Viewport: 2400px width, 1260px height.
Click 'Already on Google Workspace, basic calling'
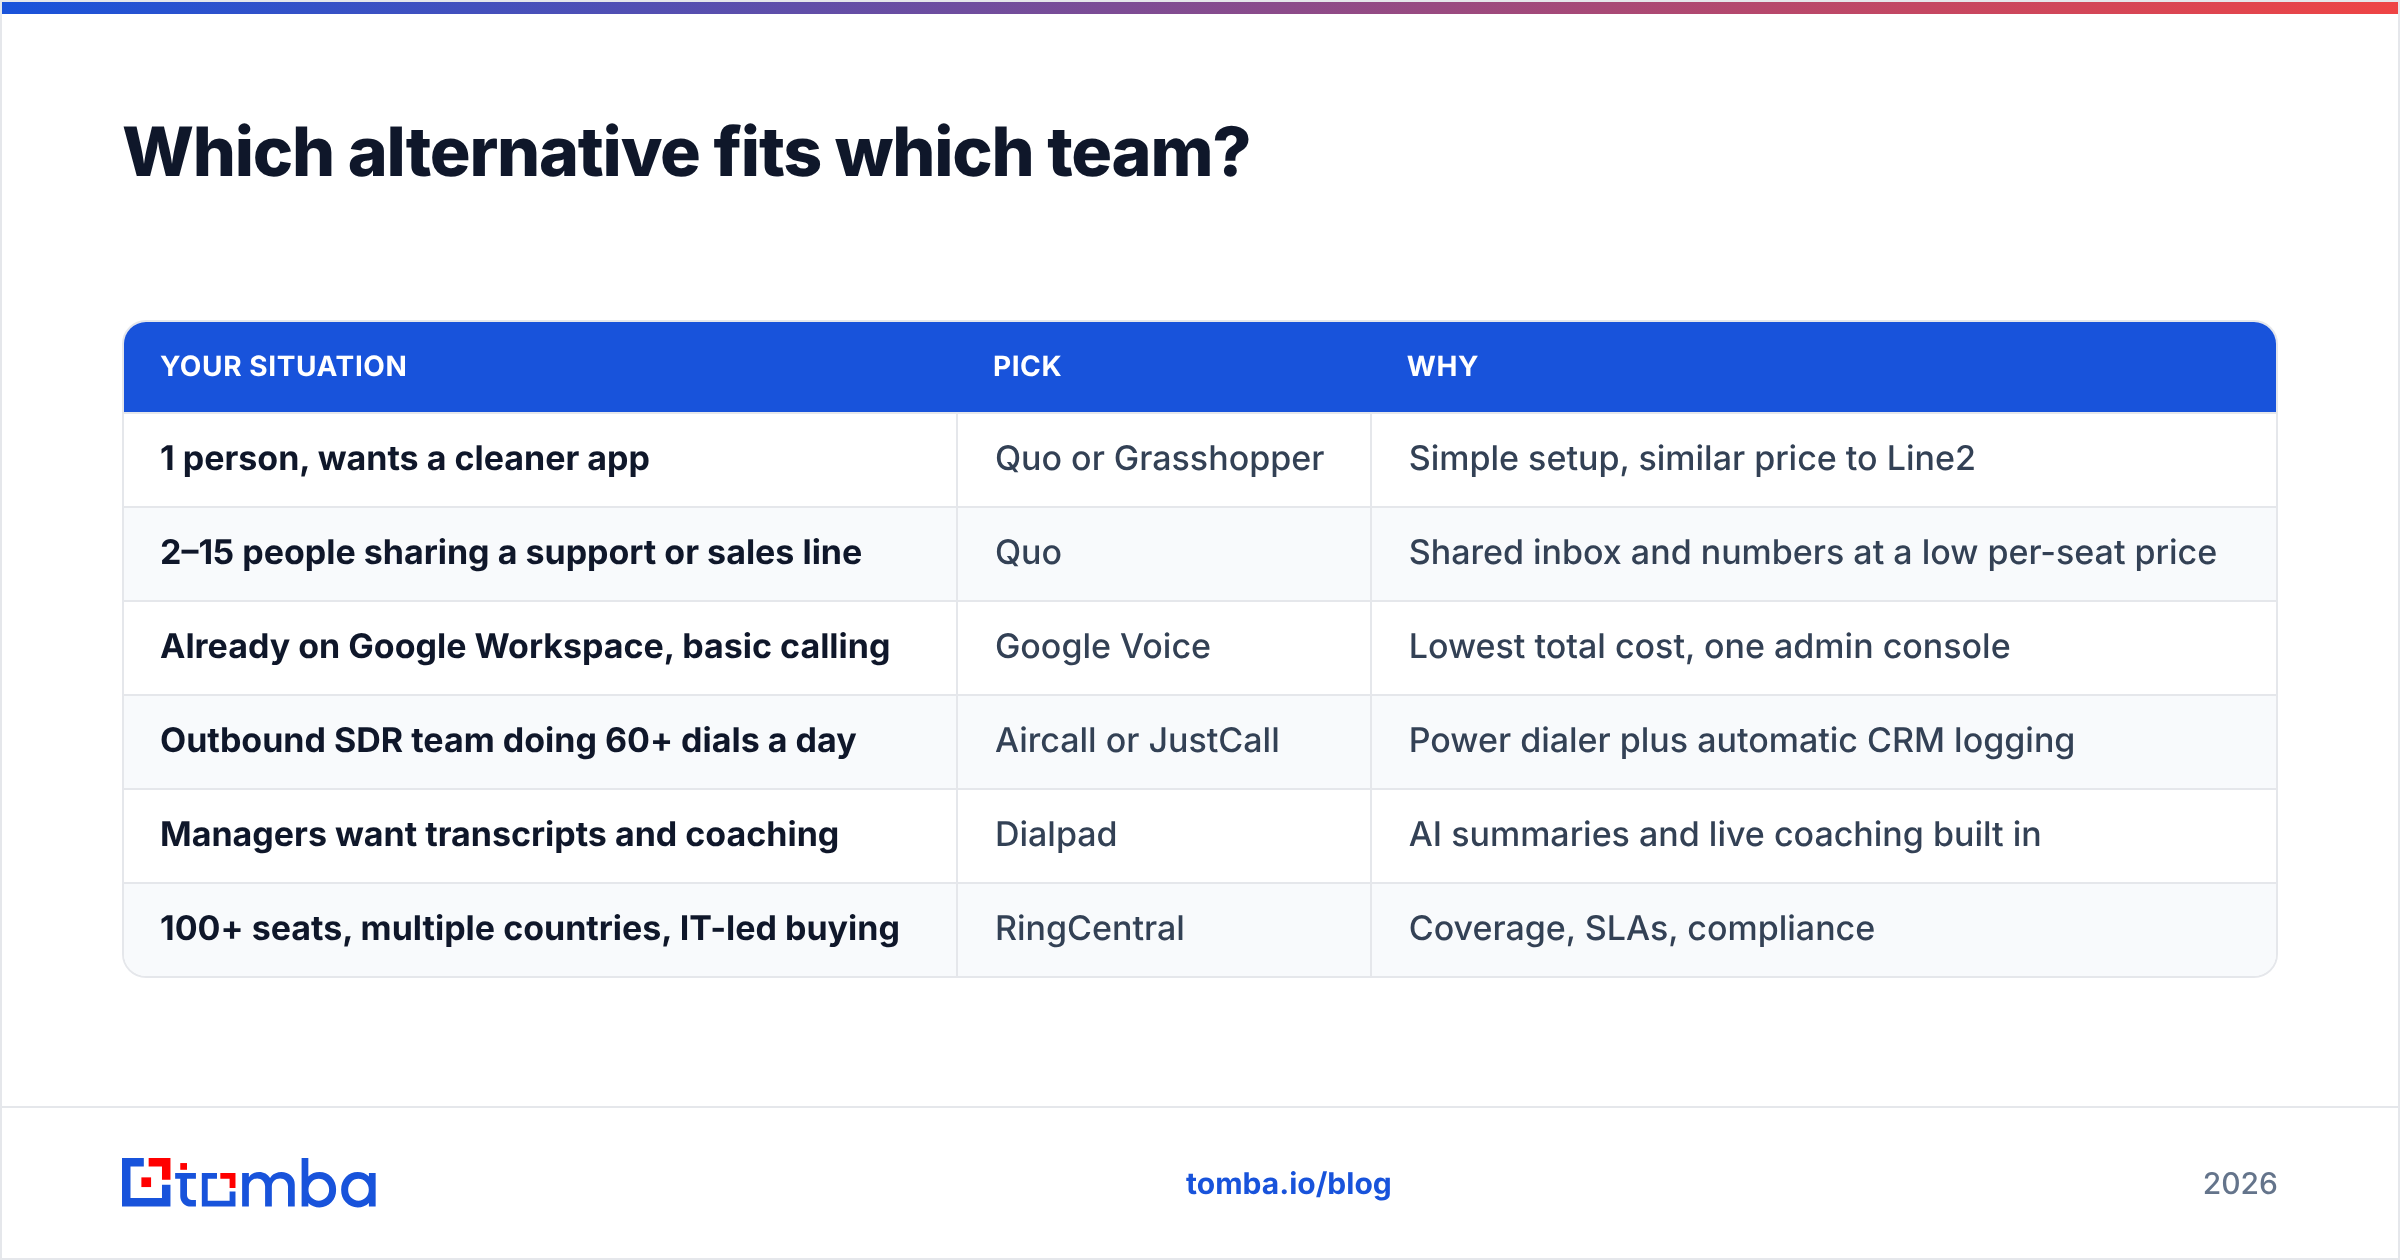pos(525,647)
